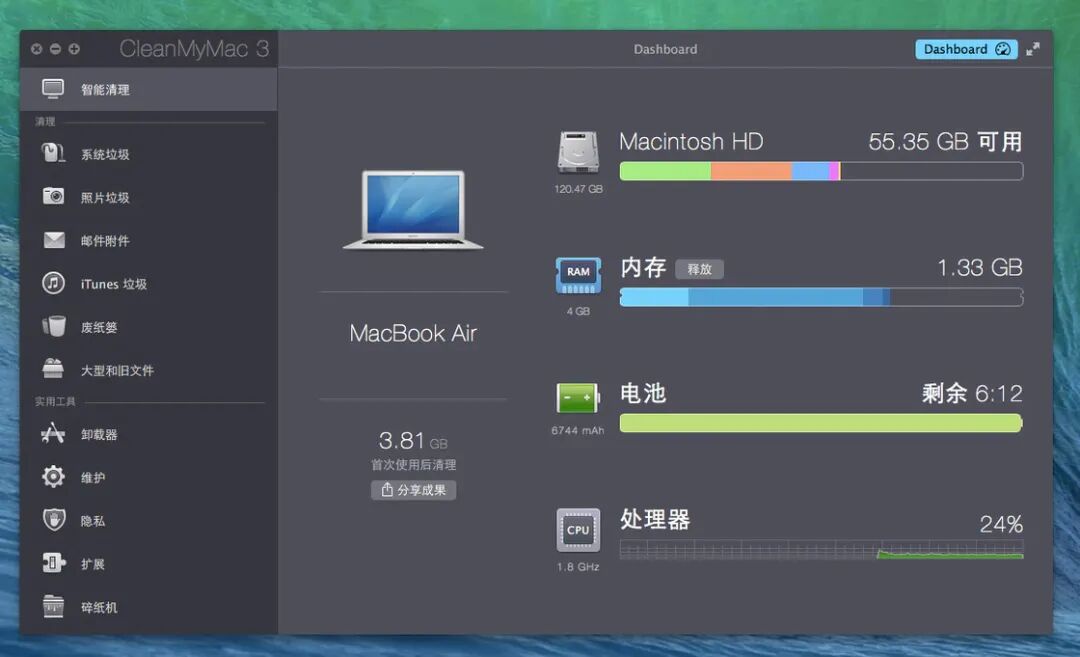Click the "120.47 GB" disk capacity label
Image resolution: width=1080 pixels, height=657 pixels.
click(x=579, y=189)
